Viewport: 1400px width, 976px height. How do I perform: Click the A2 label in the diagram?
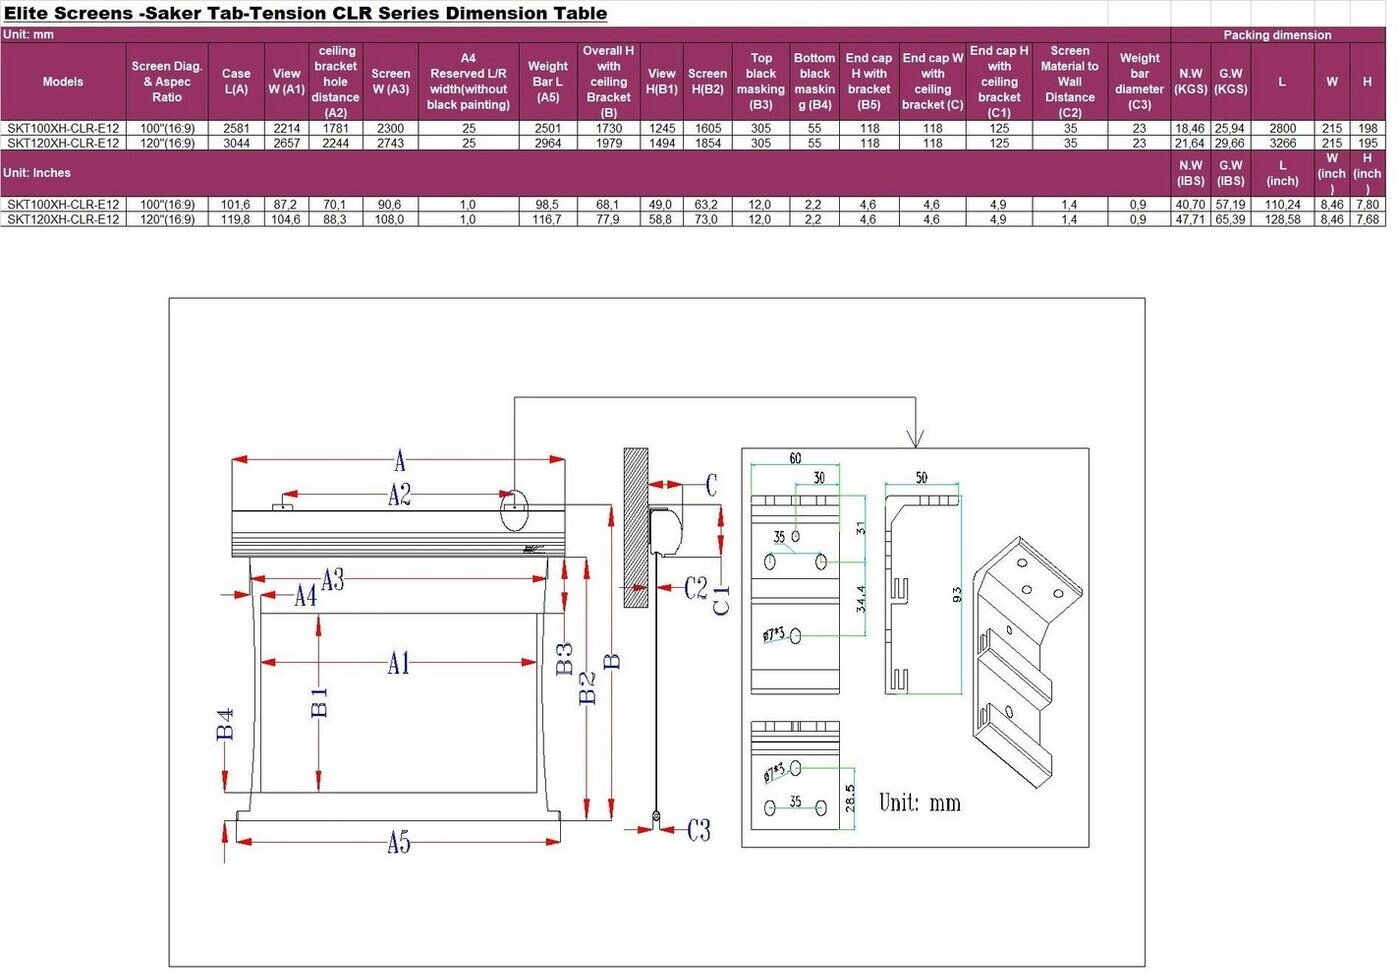click(399, 495)
